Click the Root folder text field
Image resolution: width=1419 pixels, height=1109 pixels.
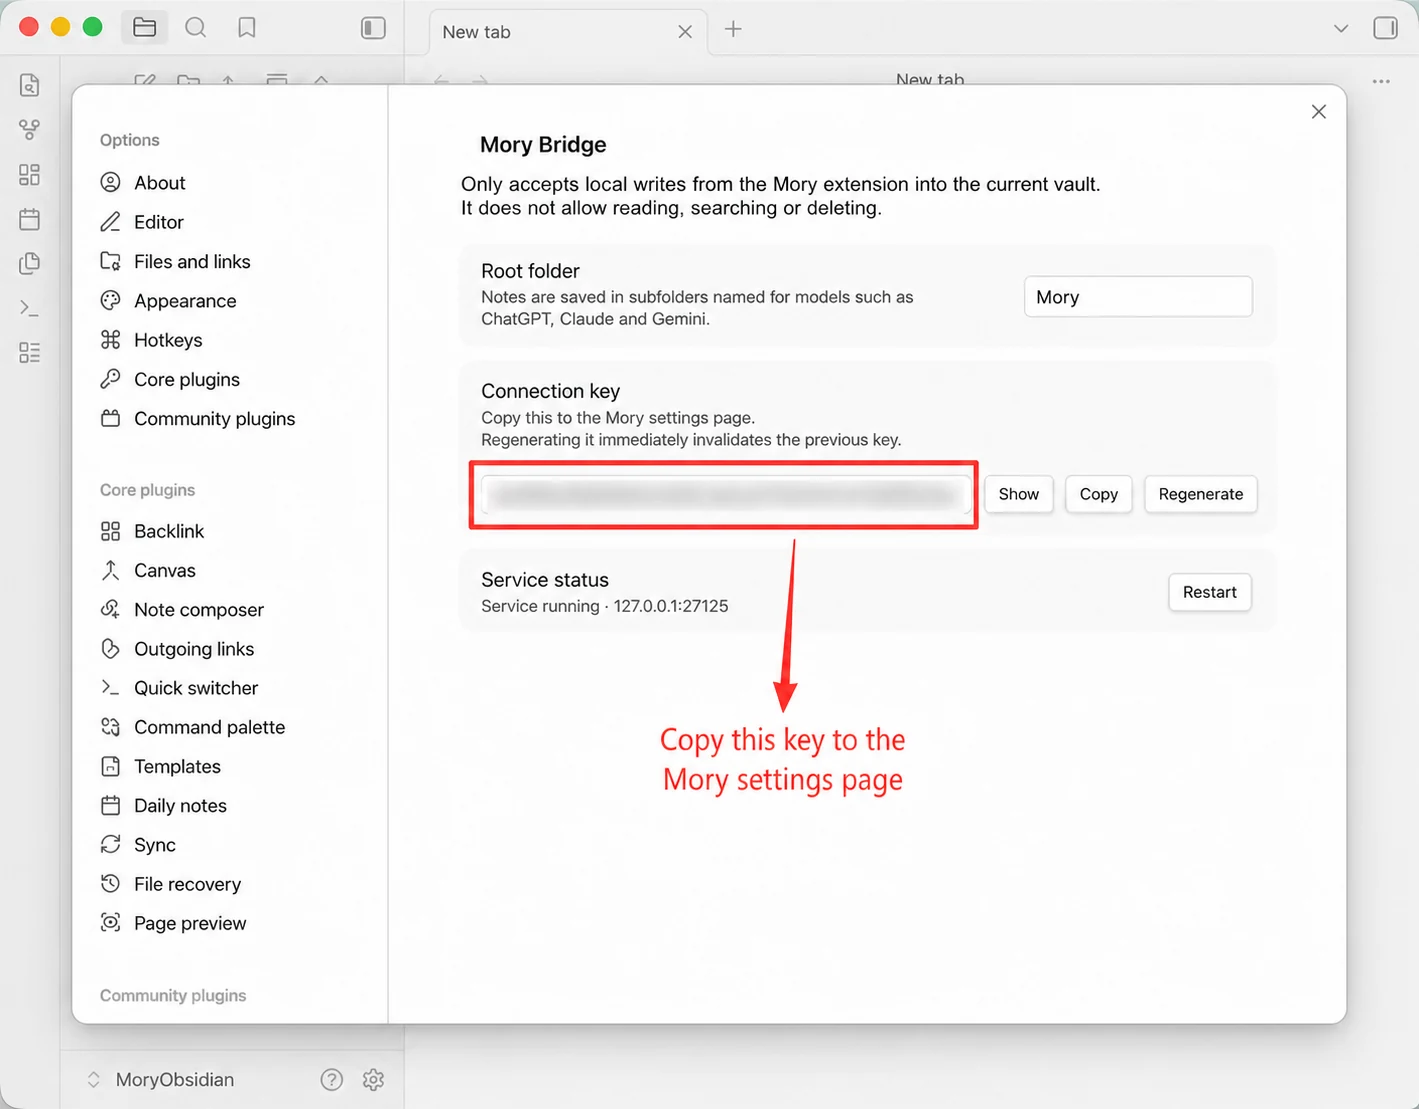coord(1138,297)
